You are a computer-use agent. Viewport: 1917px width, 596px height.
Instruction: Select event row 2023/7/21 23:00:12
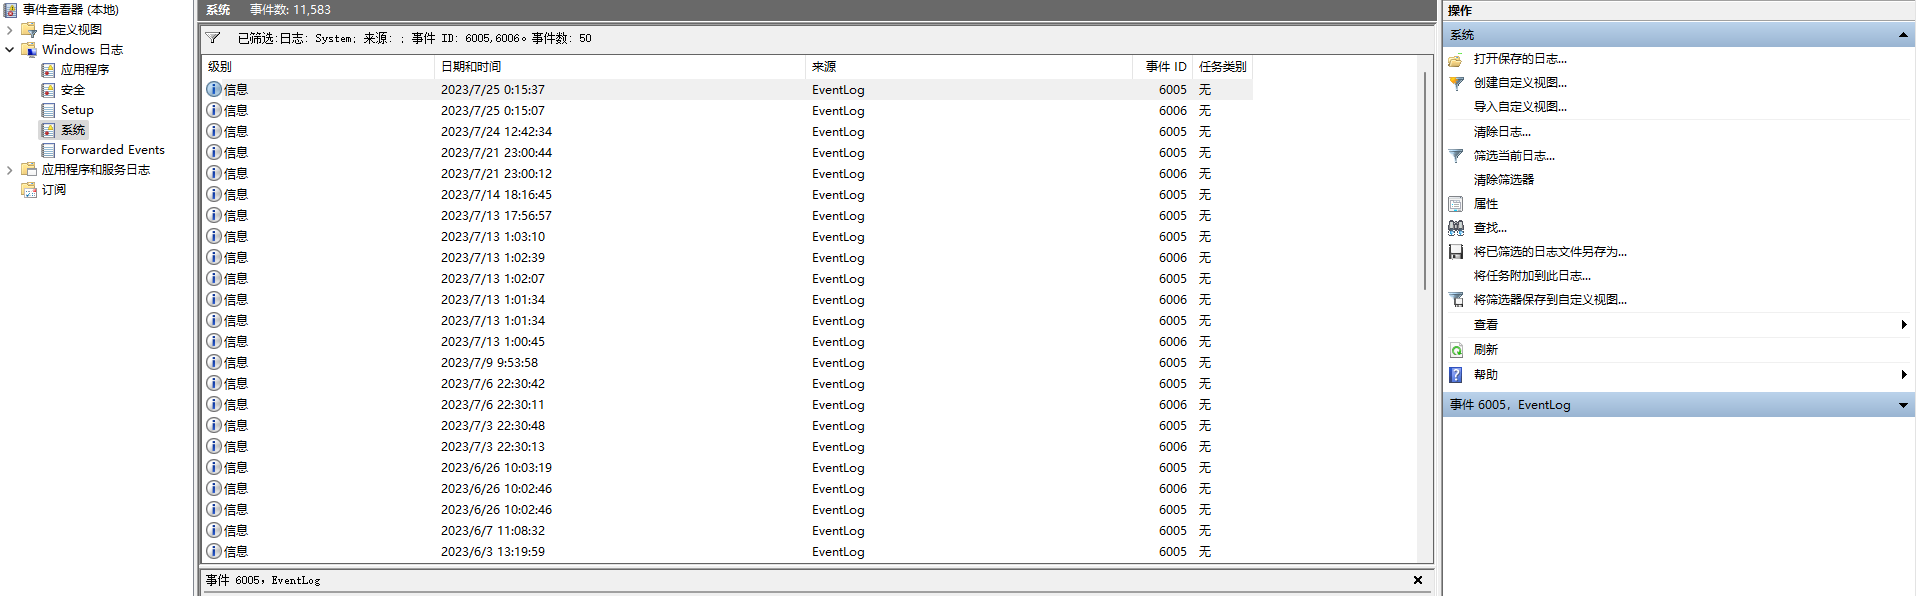(x=727, y=174)
